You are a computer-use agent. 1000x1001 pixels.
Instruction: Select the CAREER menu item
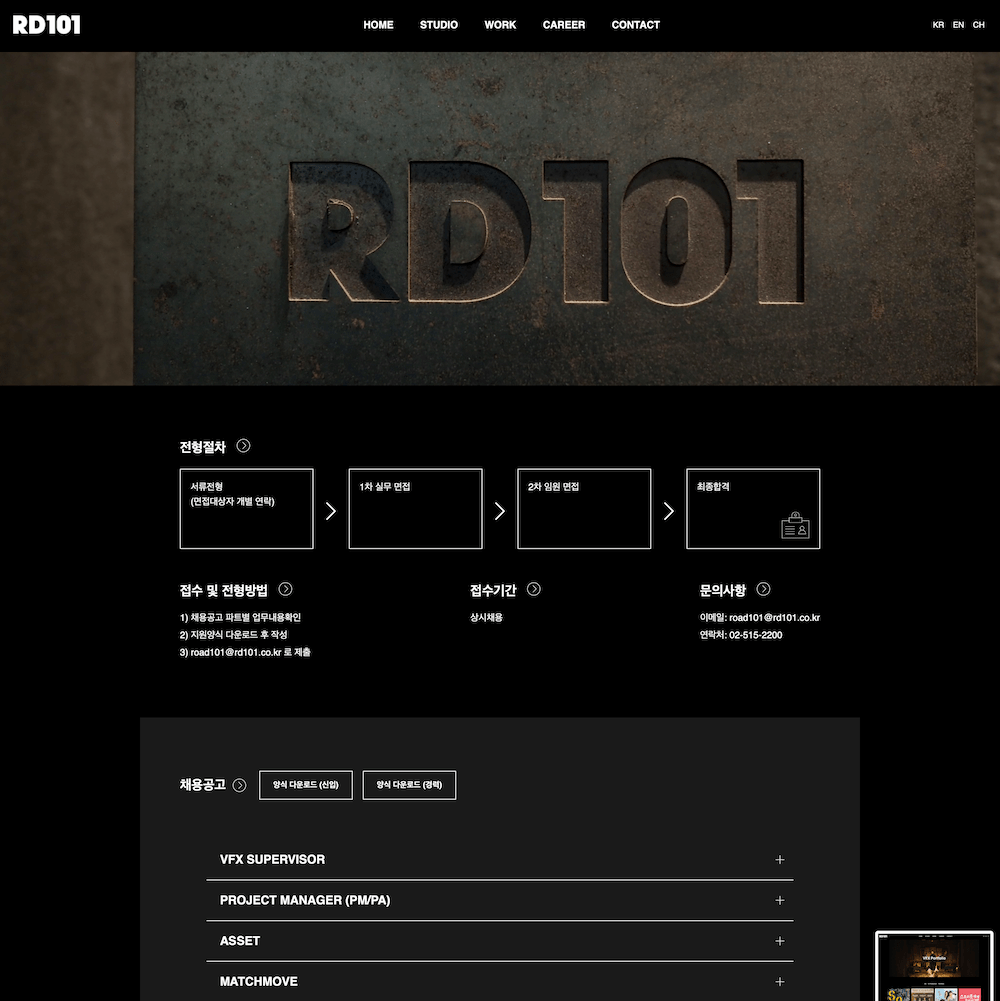coord(564,25)
